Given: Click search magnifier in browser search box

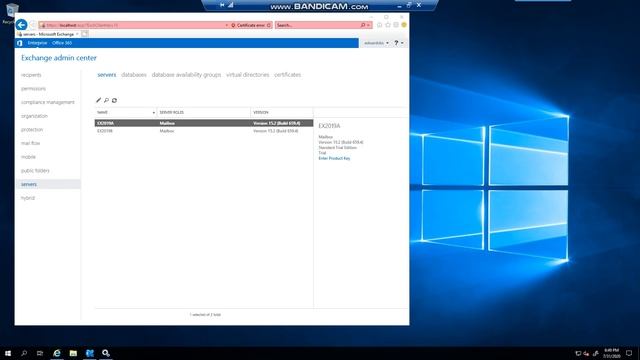Looking at the screenshot, I should click(x=362, y=25).
